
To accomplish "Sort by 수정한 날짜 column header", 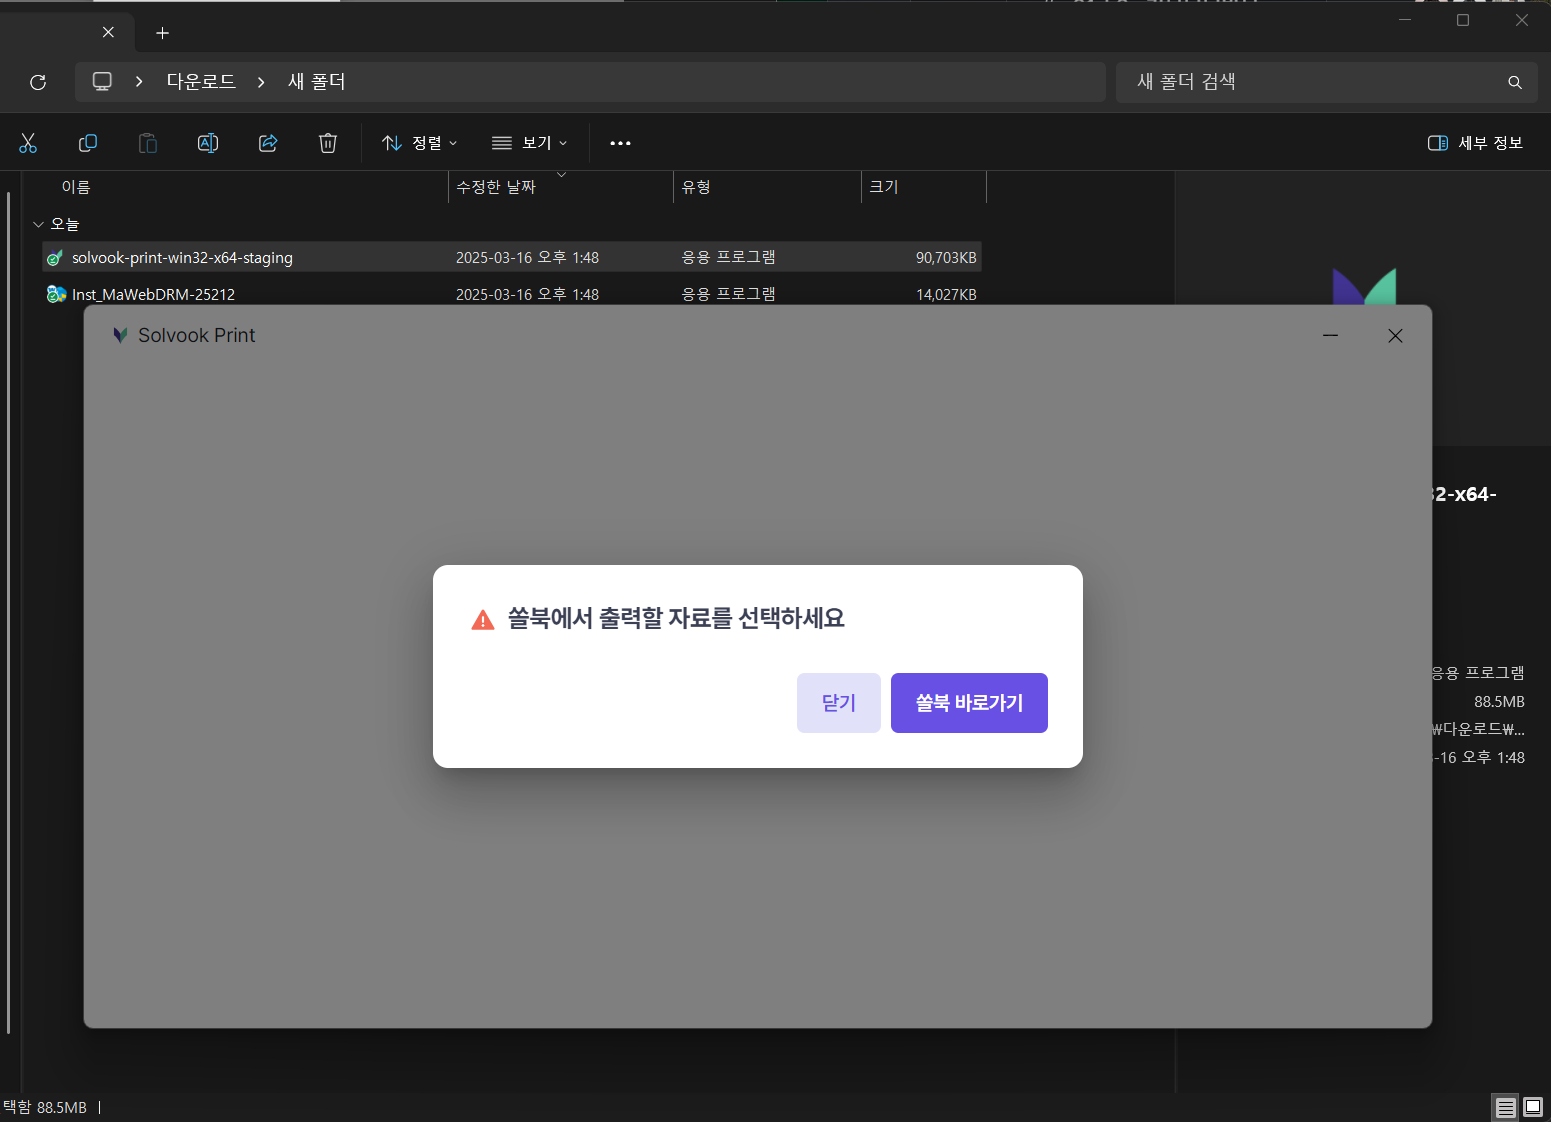I will tap(496, 187).
